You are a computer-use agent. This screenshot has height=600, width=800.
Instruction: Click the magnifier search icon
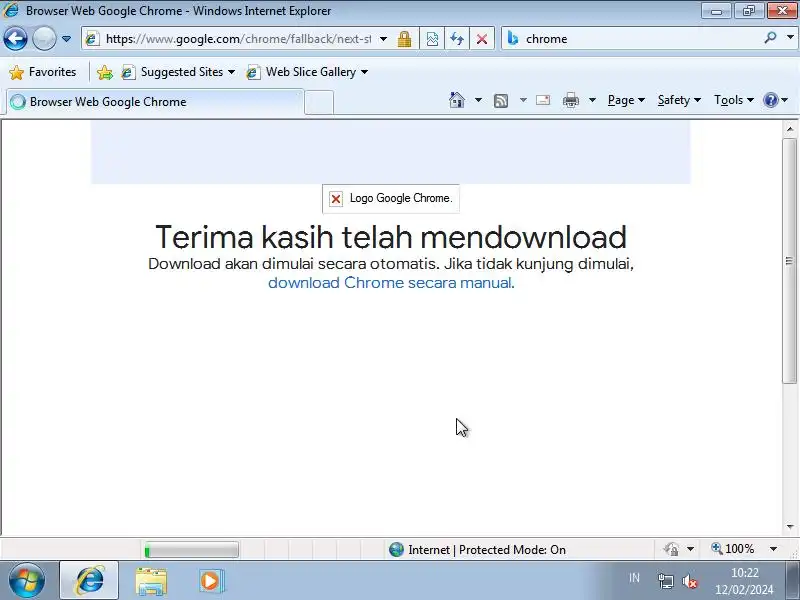(770, 38)
